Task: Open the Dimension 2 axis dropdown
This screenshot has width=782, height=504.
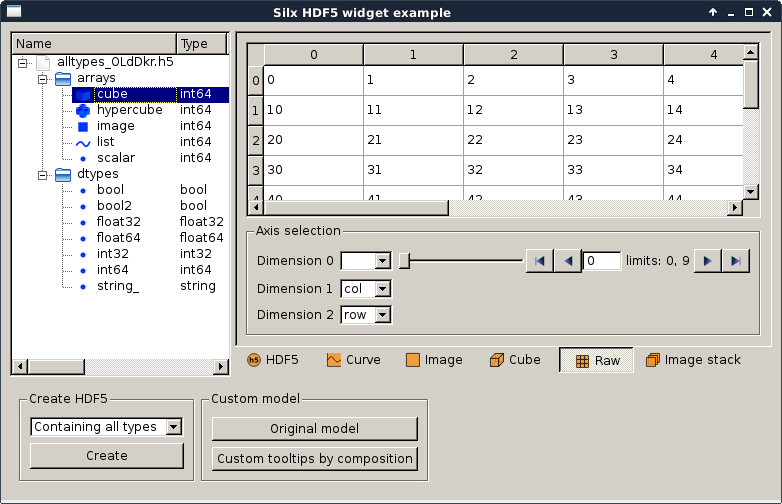Action: click(366, 315)
